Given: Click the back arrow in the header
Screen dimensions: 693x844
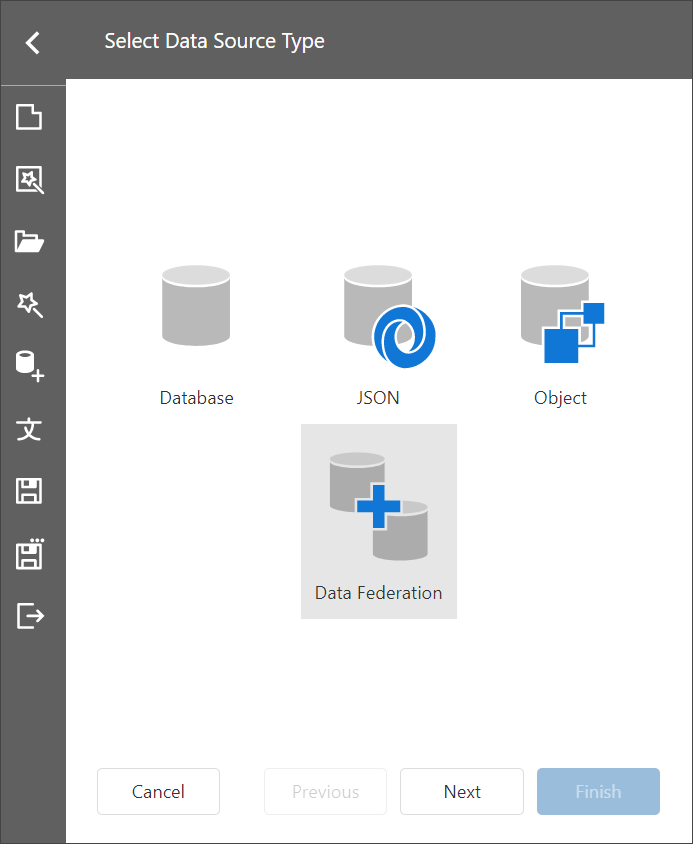Looking at the screenshot, I should [x=33, y=42].
